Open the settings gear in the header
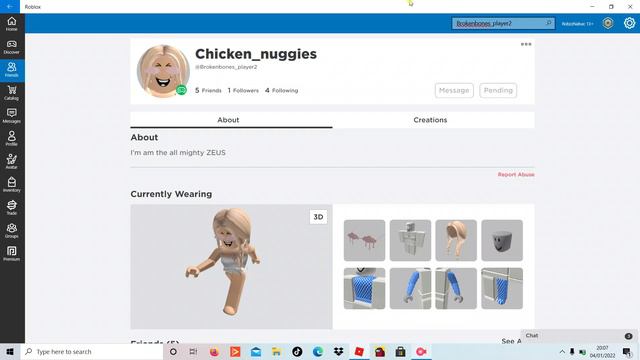Viewport: 640px width, 360px height. click(629, 23)
